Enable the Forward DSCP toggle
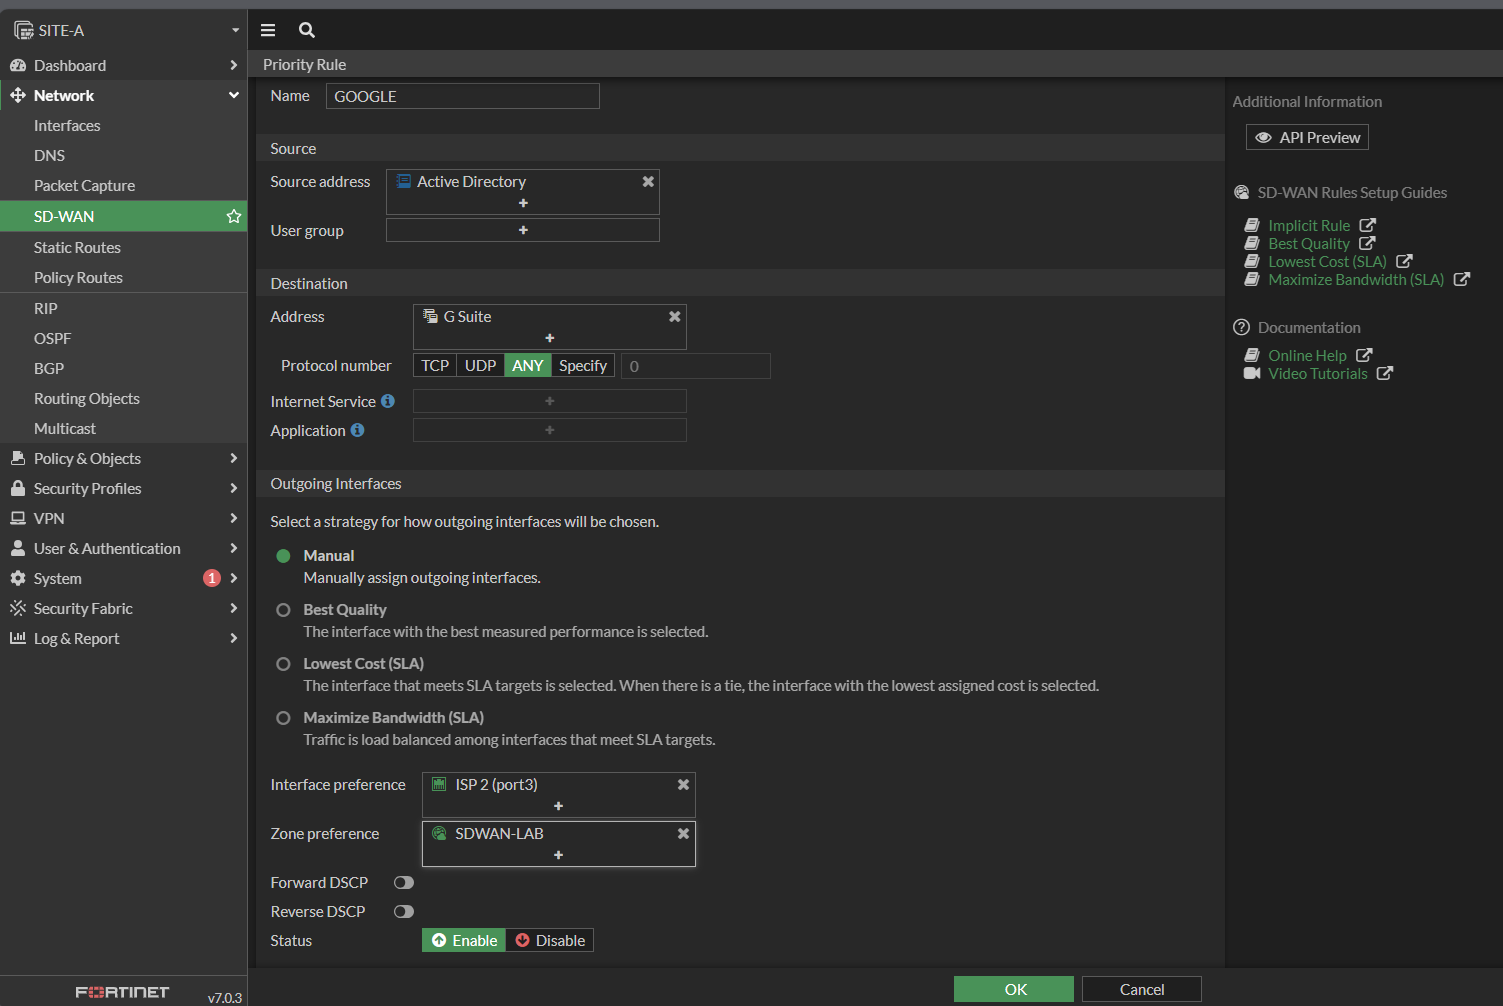Image resolution: width=1503 pixels, height=1006 pixels. [x=404, y=883]
